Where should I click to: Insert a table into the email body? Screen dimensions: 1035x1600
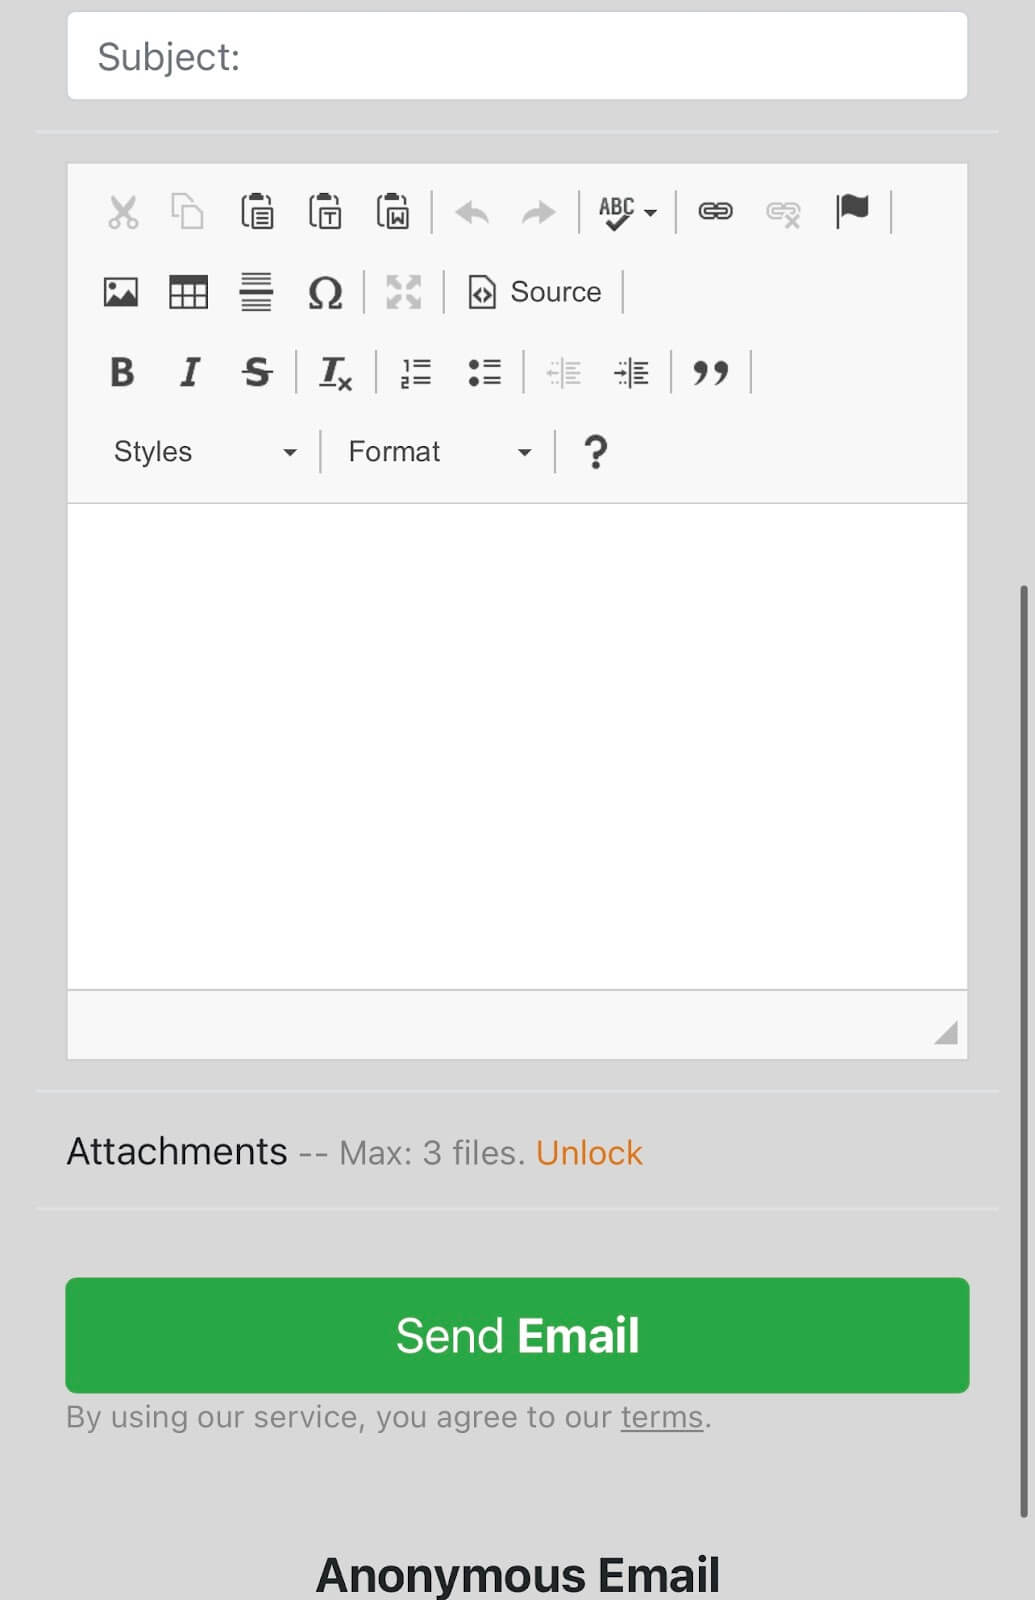coord(188,292)
